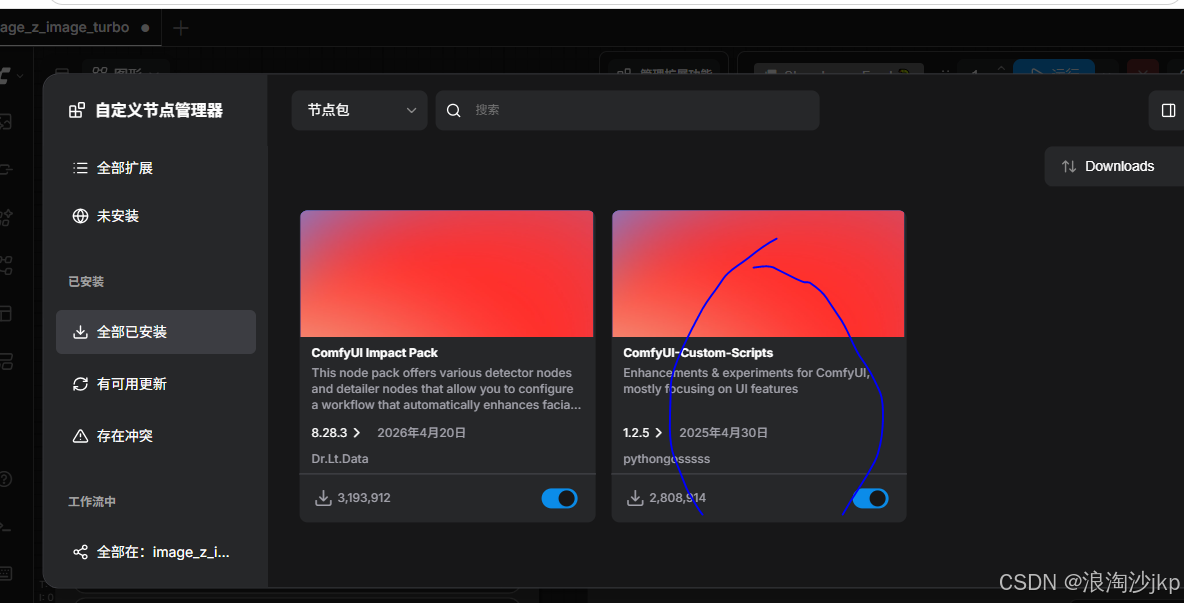This screenshot has height=603, width=1184.
Task: Click the ComfyUI Impact Pack title
Action: pyautogui.click(x=375, y=352)
